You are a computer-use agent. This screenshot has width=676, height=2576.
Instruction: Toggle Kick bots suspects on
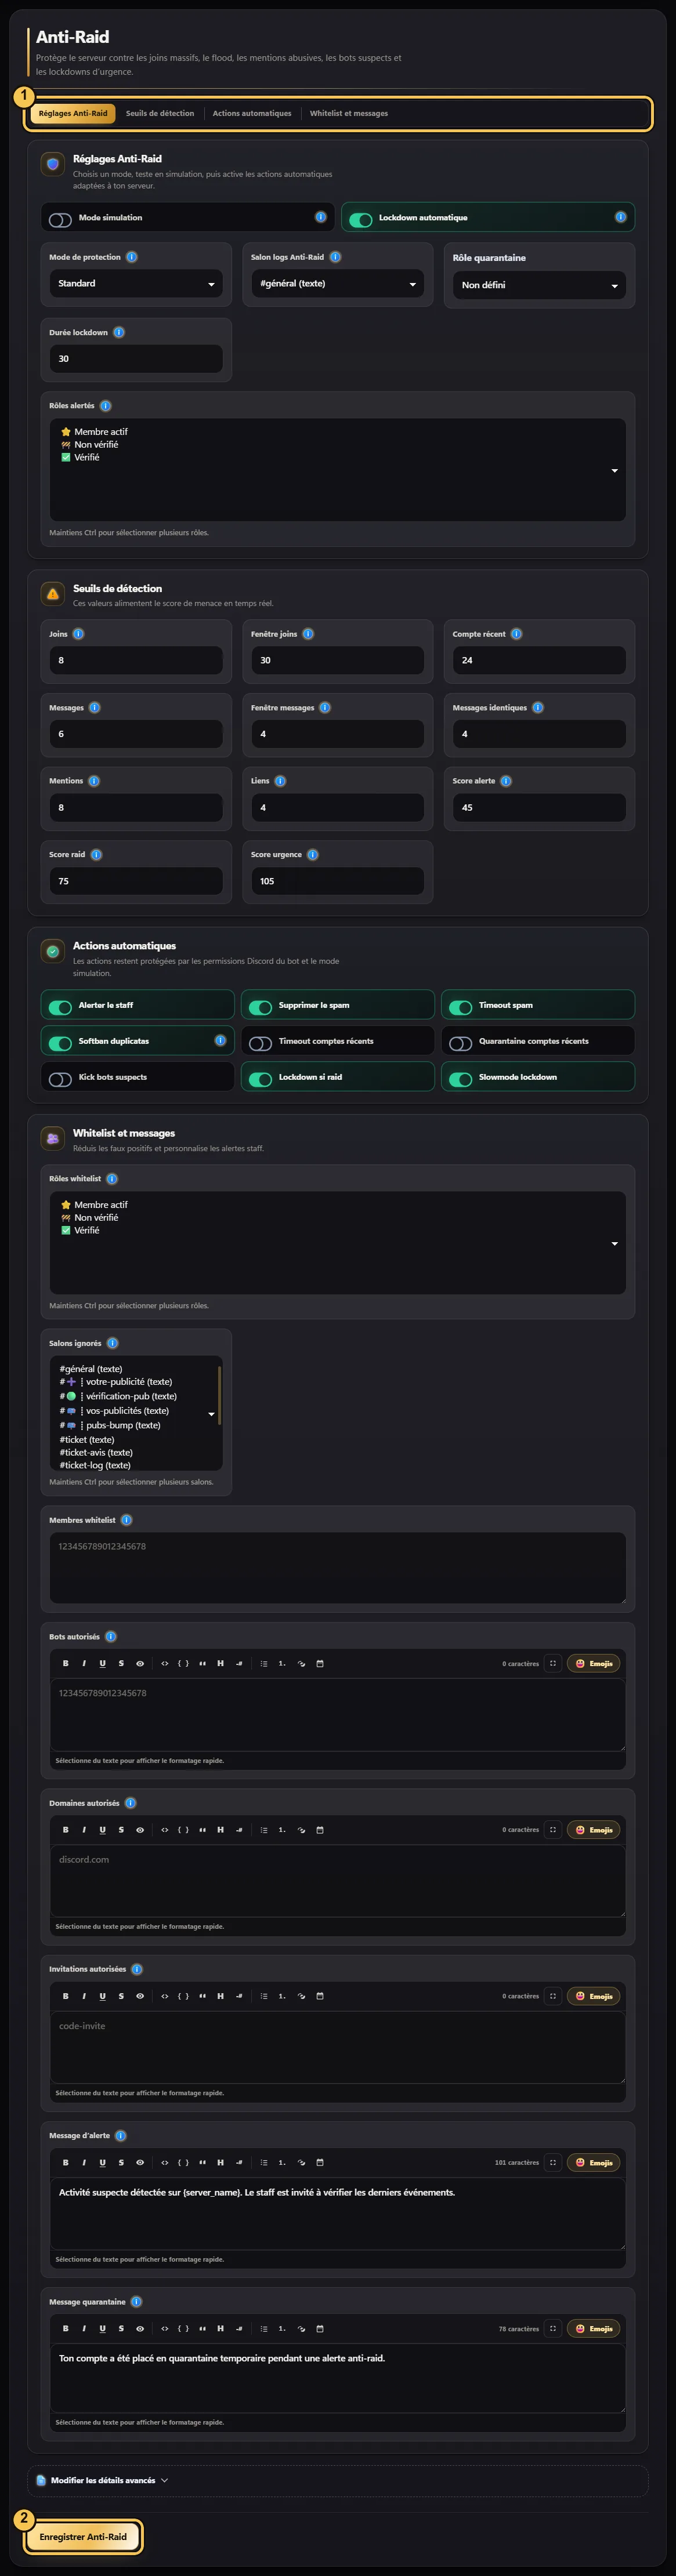pos(60,1078)
